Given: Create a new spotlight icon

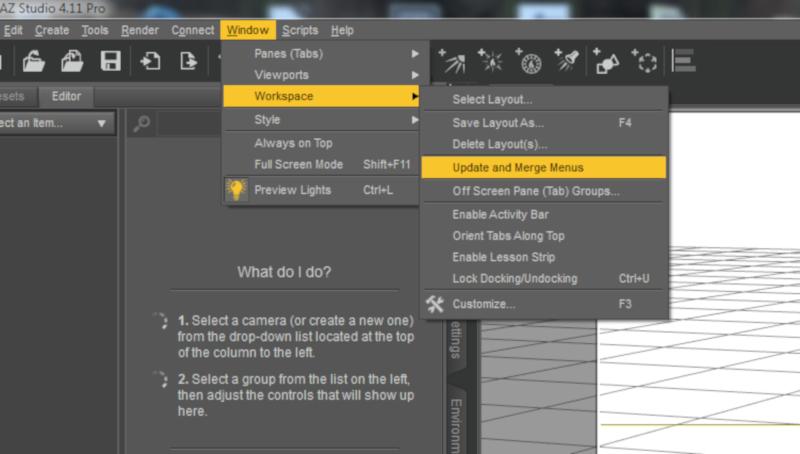Looking at the screenshot, I should point(567,61).
